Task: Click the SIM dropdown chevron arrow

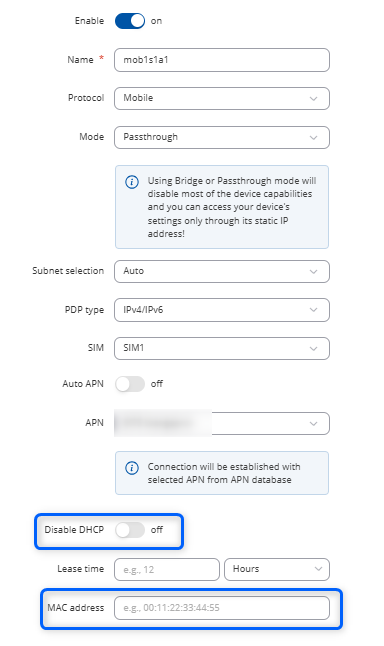Action: (x=314, y=349)
